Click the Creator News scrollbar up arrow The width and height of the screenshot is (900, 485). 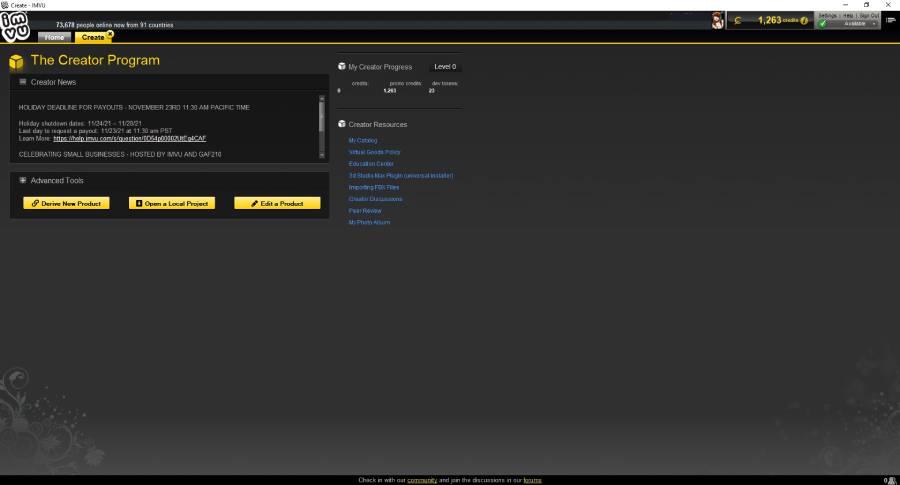point(321,99)
